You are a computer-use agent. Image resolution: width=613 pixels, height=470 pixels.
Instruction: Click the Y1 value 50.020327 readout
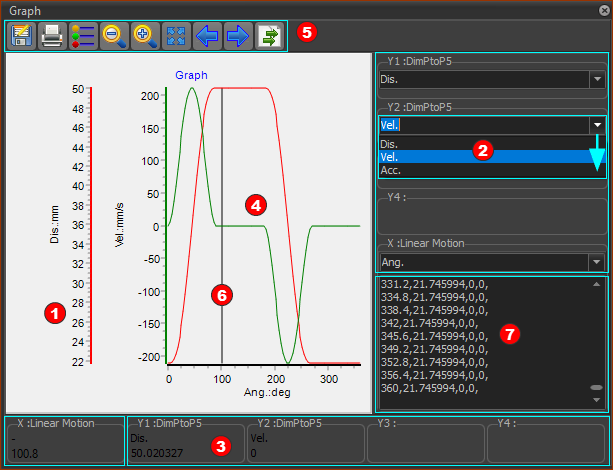click(157, 453)
